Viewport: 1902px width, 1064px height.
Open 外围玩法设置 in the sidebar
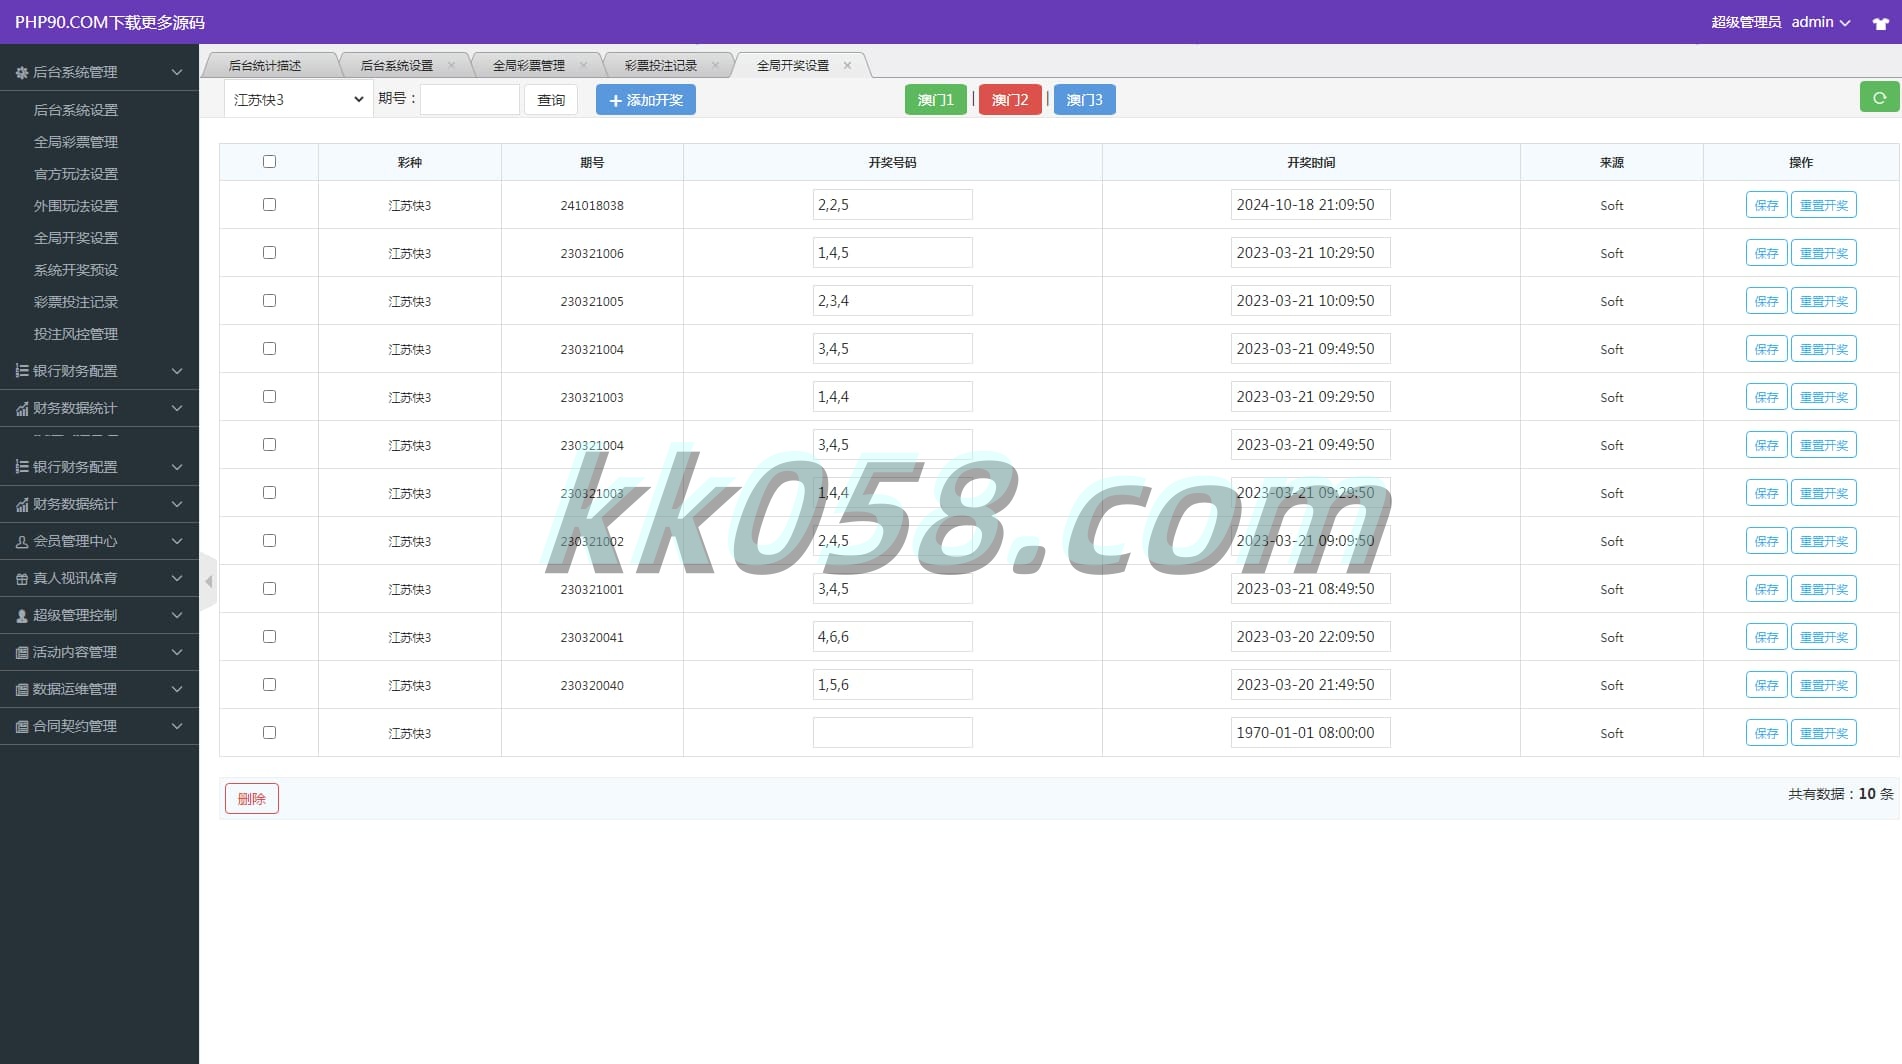tap(76, 206)
